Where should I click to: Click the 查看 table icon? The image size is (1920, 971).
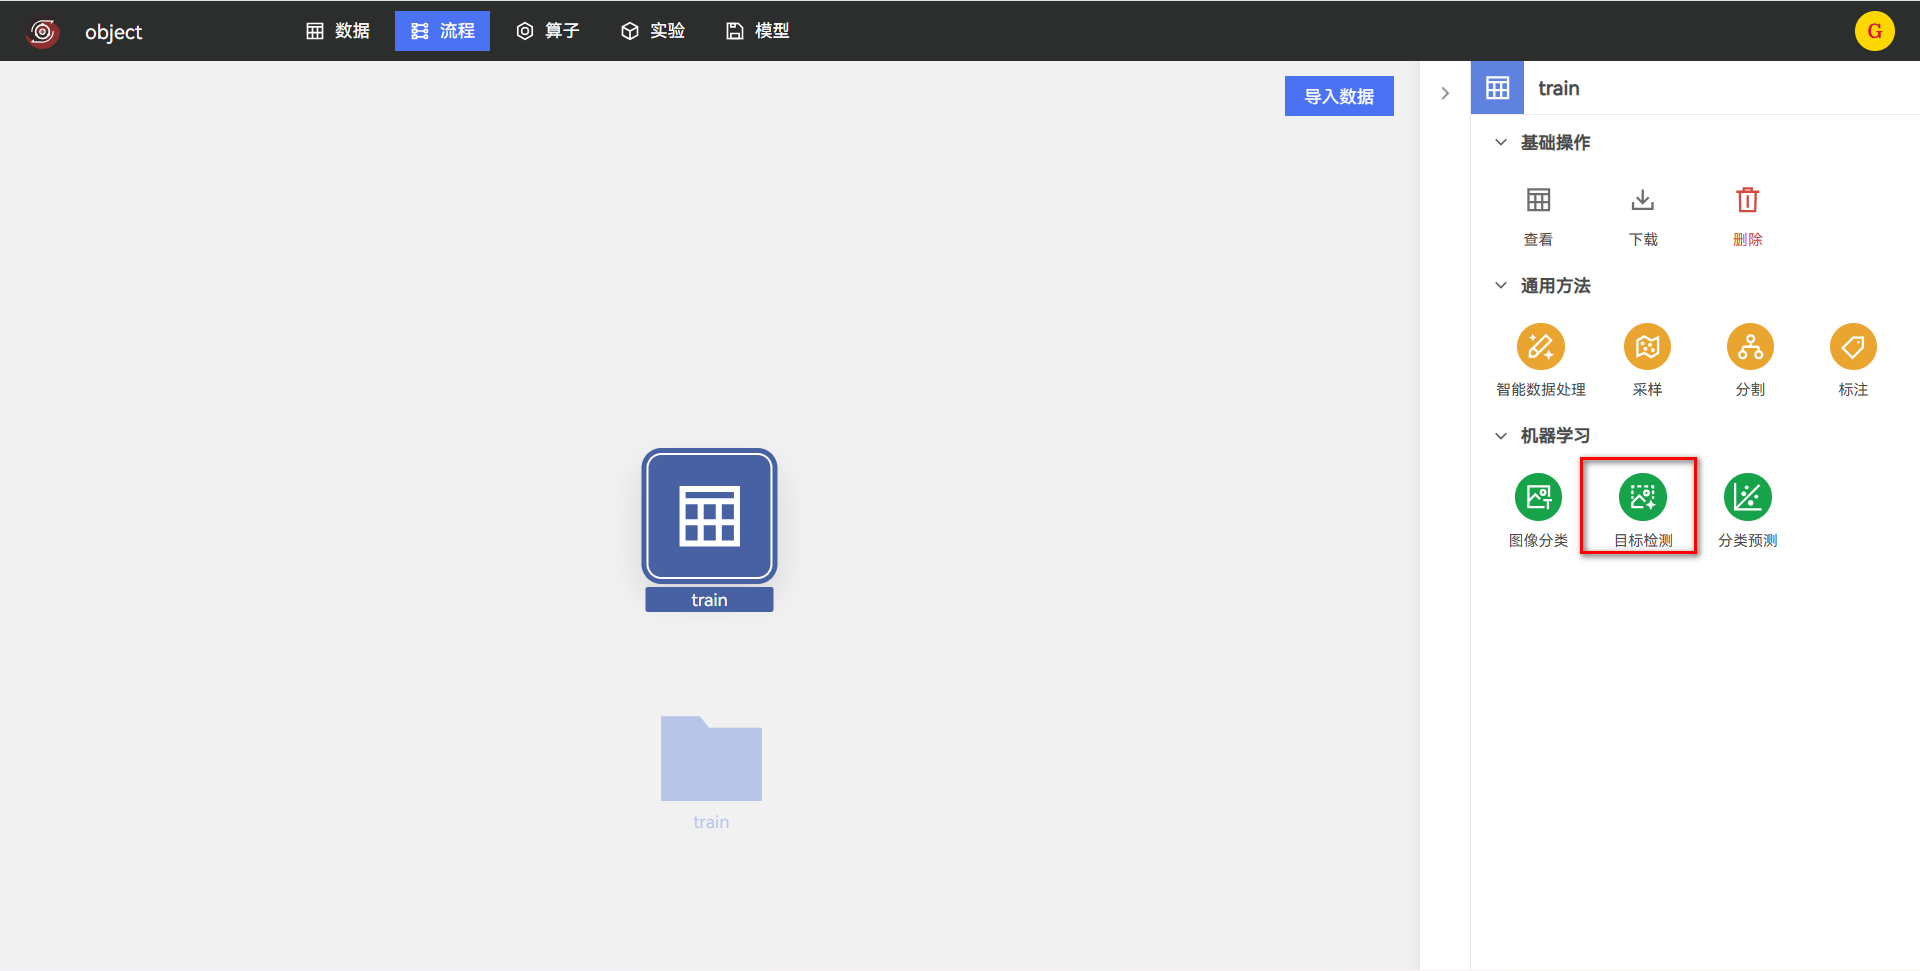(x=1538, y=200)
